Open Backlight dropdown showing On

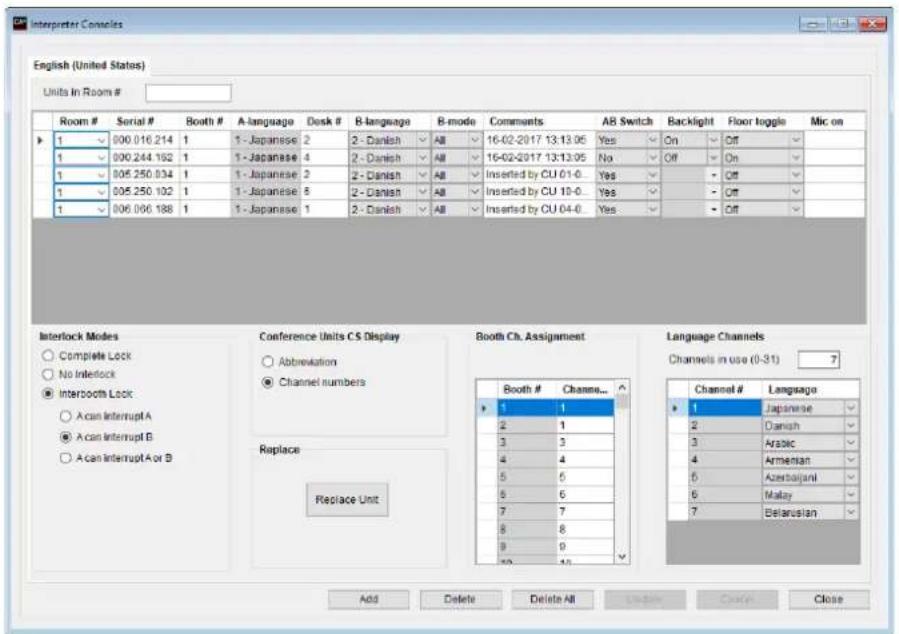tap(713, 140)
